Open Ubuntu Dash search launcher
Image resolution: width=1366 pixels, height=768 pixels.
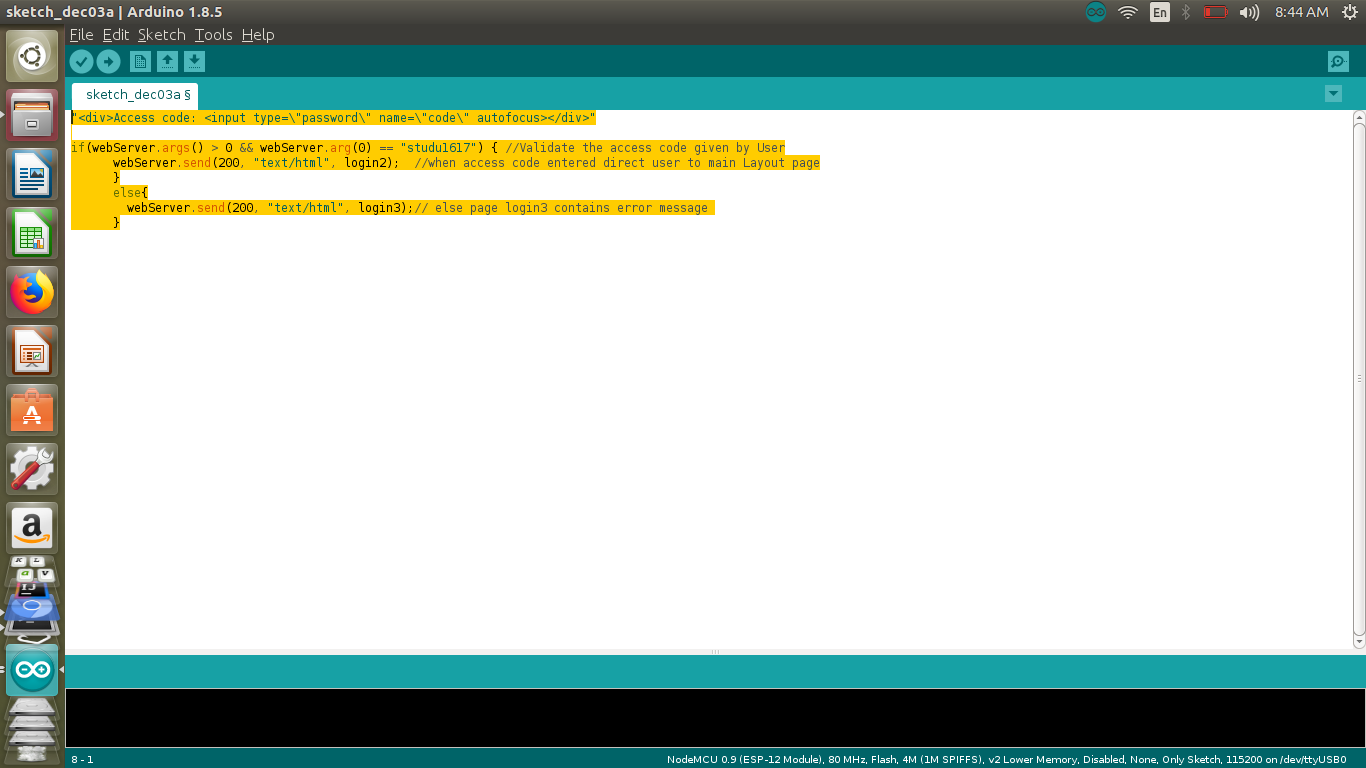[32, 56]
